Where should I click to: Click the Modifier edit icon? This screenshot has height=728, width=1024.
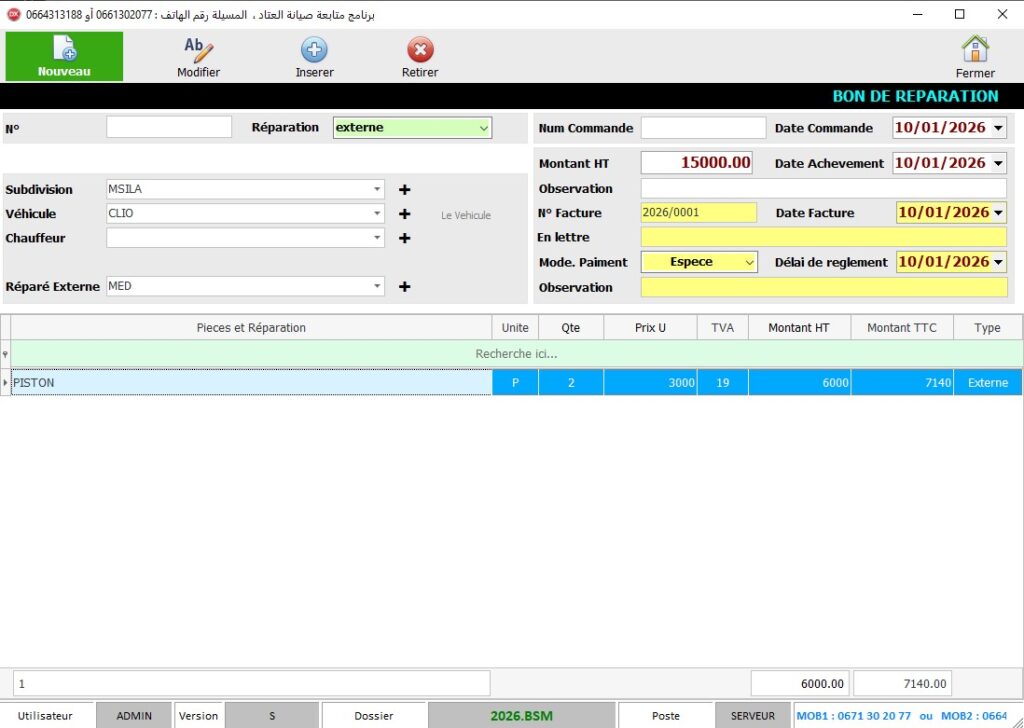198,48
